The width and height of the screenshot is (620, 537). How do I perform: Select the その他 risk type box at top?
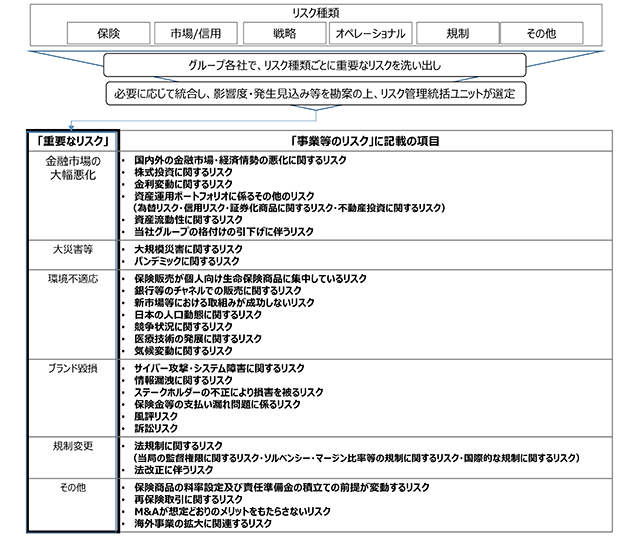tap(541, 33)
